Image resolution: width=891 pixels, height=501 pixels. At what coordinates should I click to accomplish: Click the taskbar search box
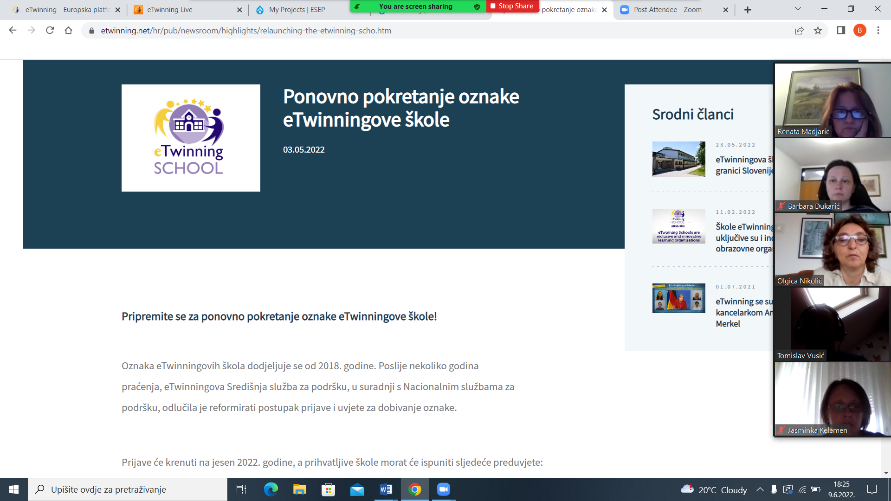click(x=127, y=489)
